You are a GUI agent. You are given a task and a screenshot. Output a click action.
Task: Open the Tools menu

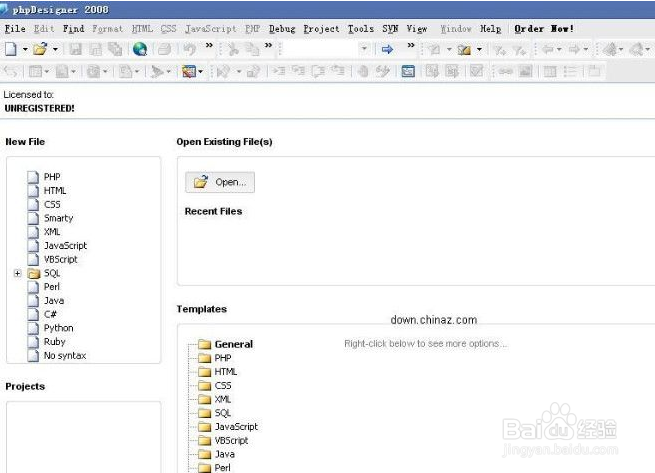(x=361, y=29)
